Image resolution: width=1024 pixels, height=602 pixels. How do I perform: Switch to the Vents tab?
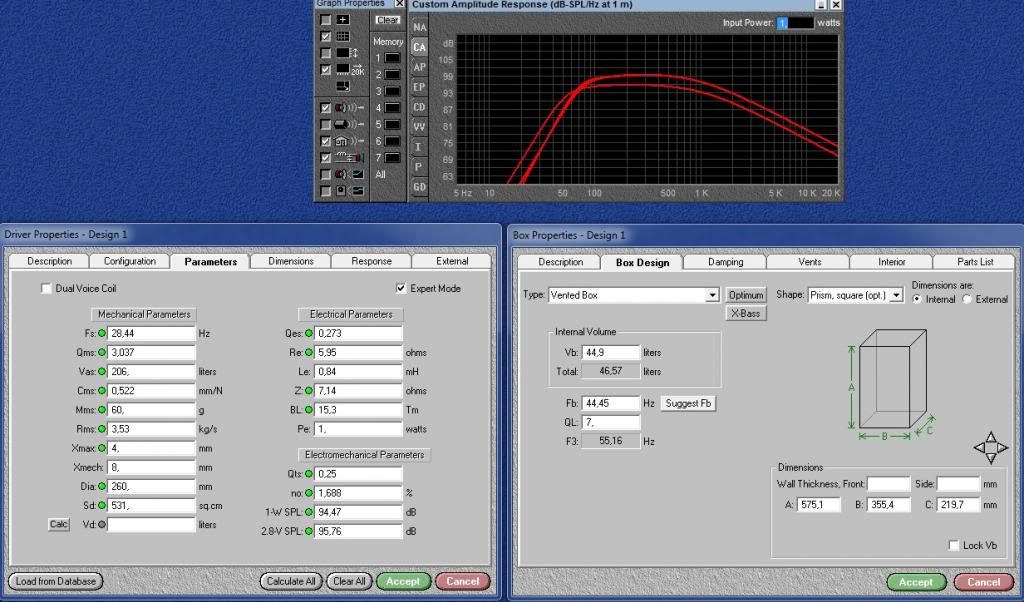(810, 262)
